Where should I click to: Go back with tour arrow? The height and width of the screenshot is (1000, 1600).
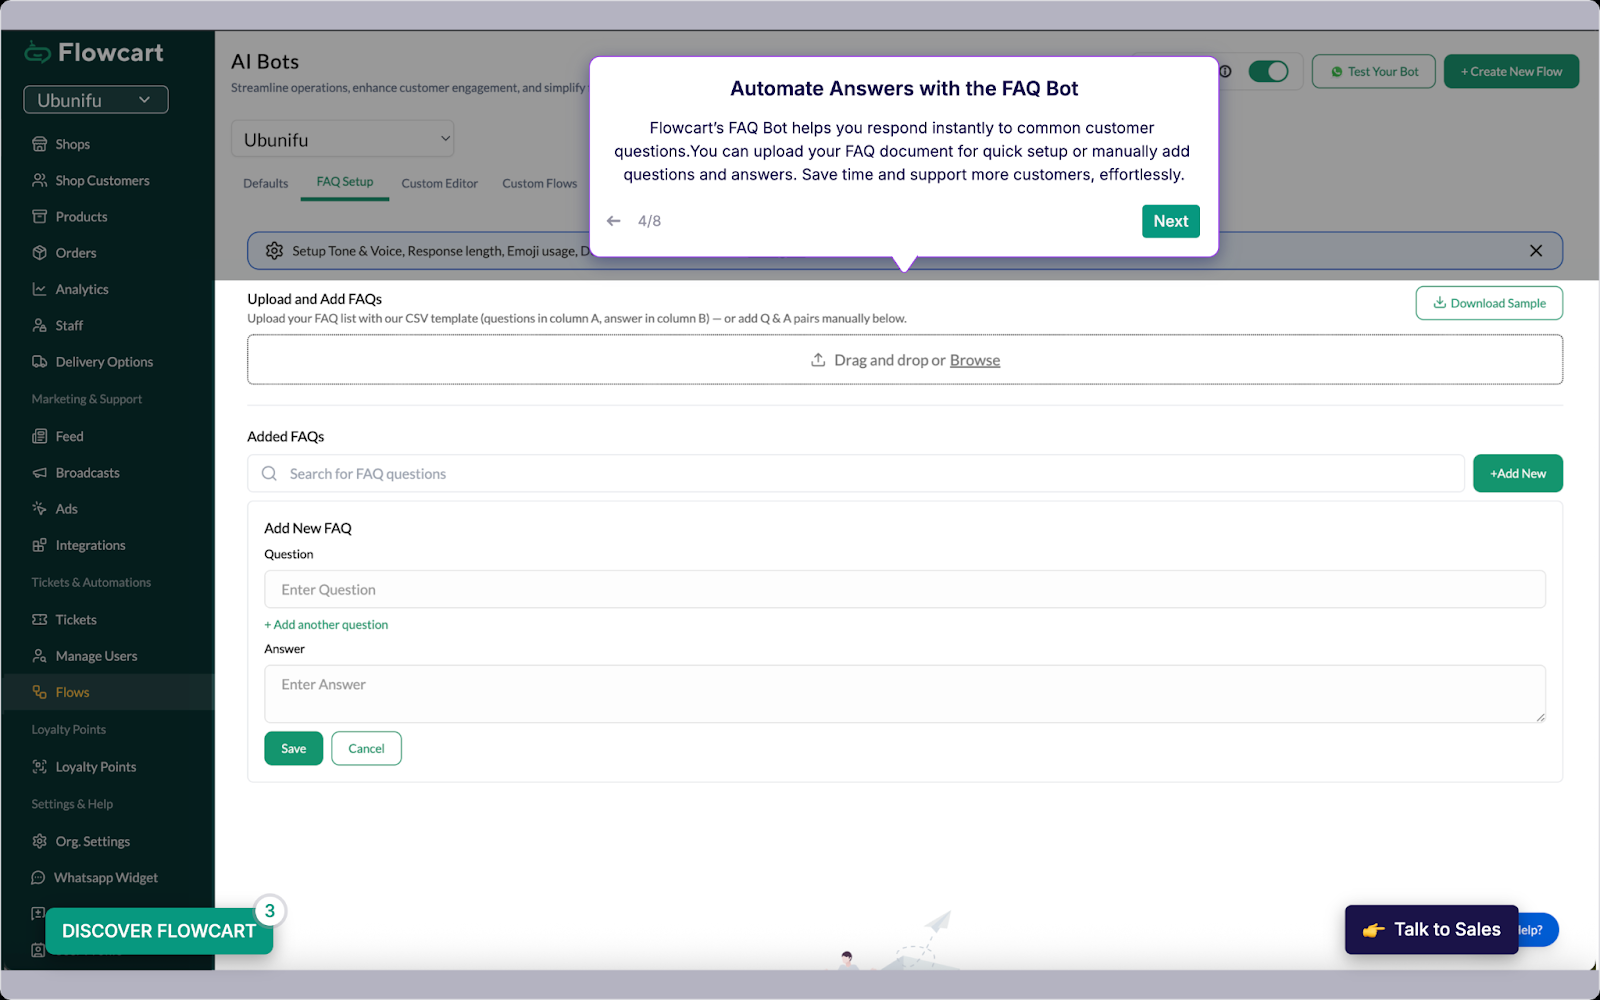[614, 221]
